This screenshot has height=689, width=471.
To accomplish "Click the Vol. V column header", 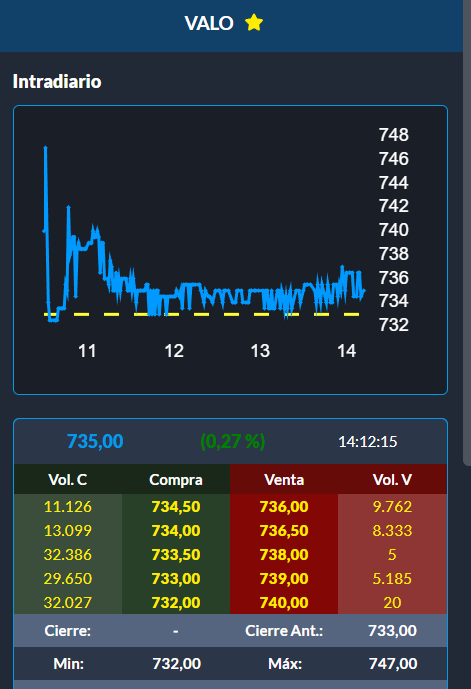I will pyautogui.click(x=392, y=479).
